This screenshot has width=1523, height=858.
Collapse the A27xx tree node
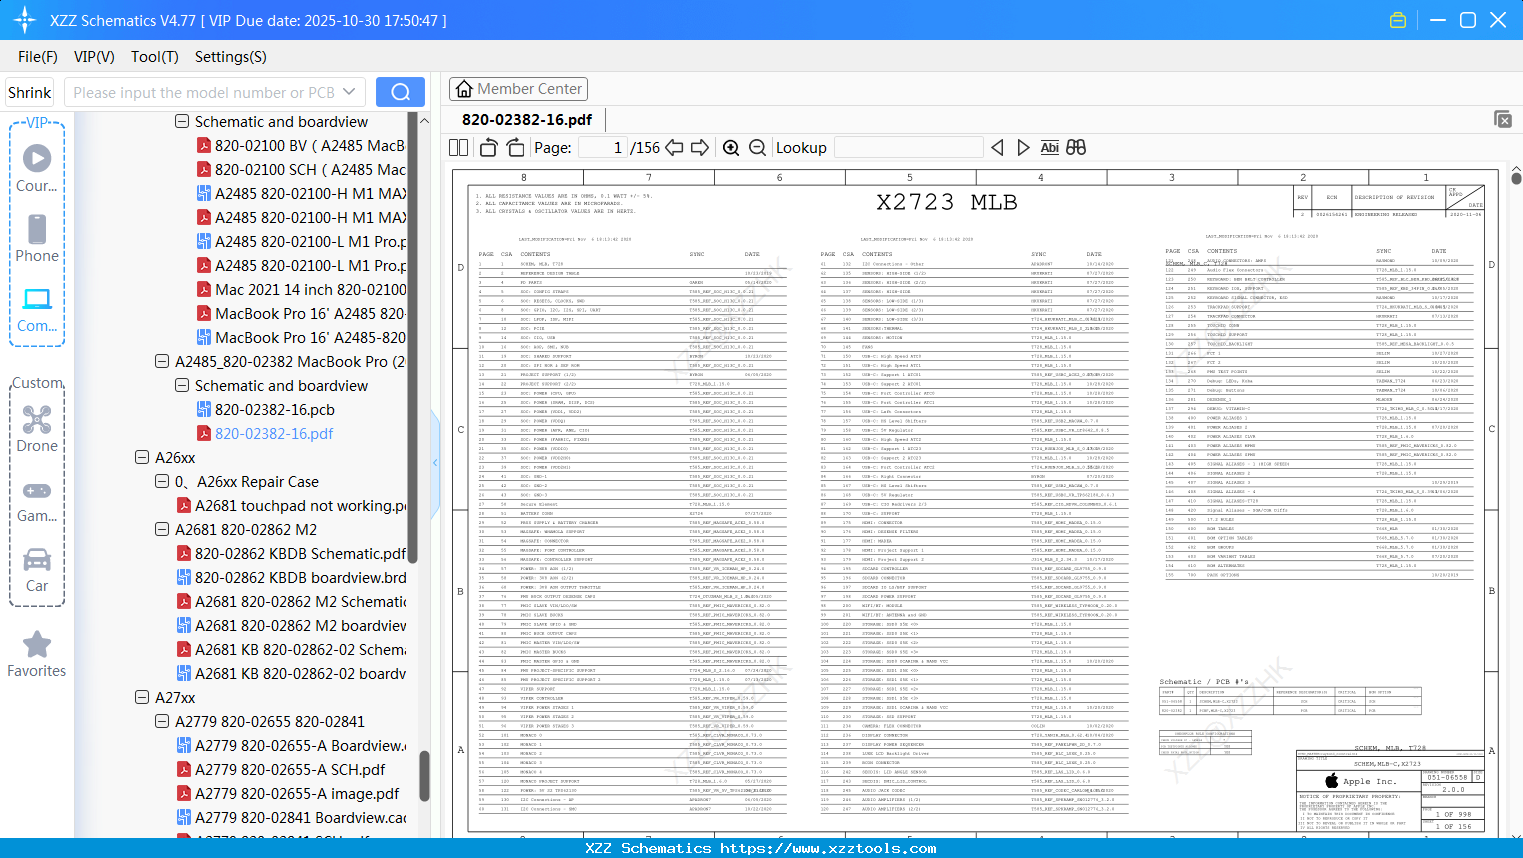pos(142,698)
